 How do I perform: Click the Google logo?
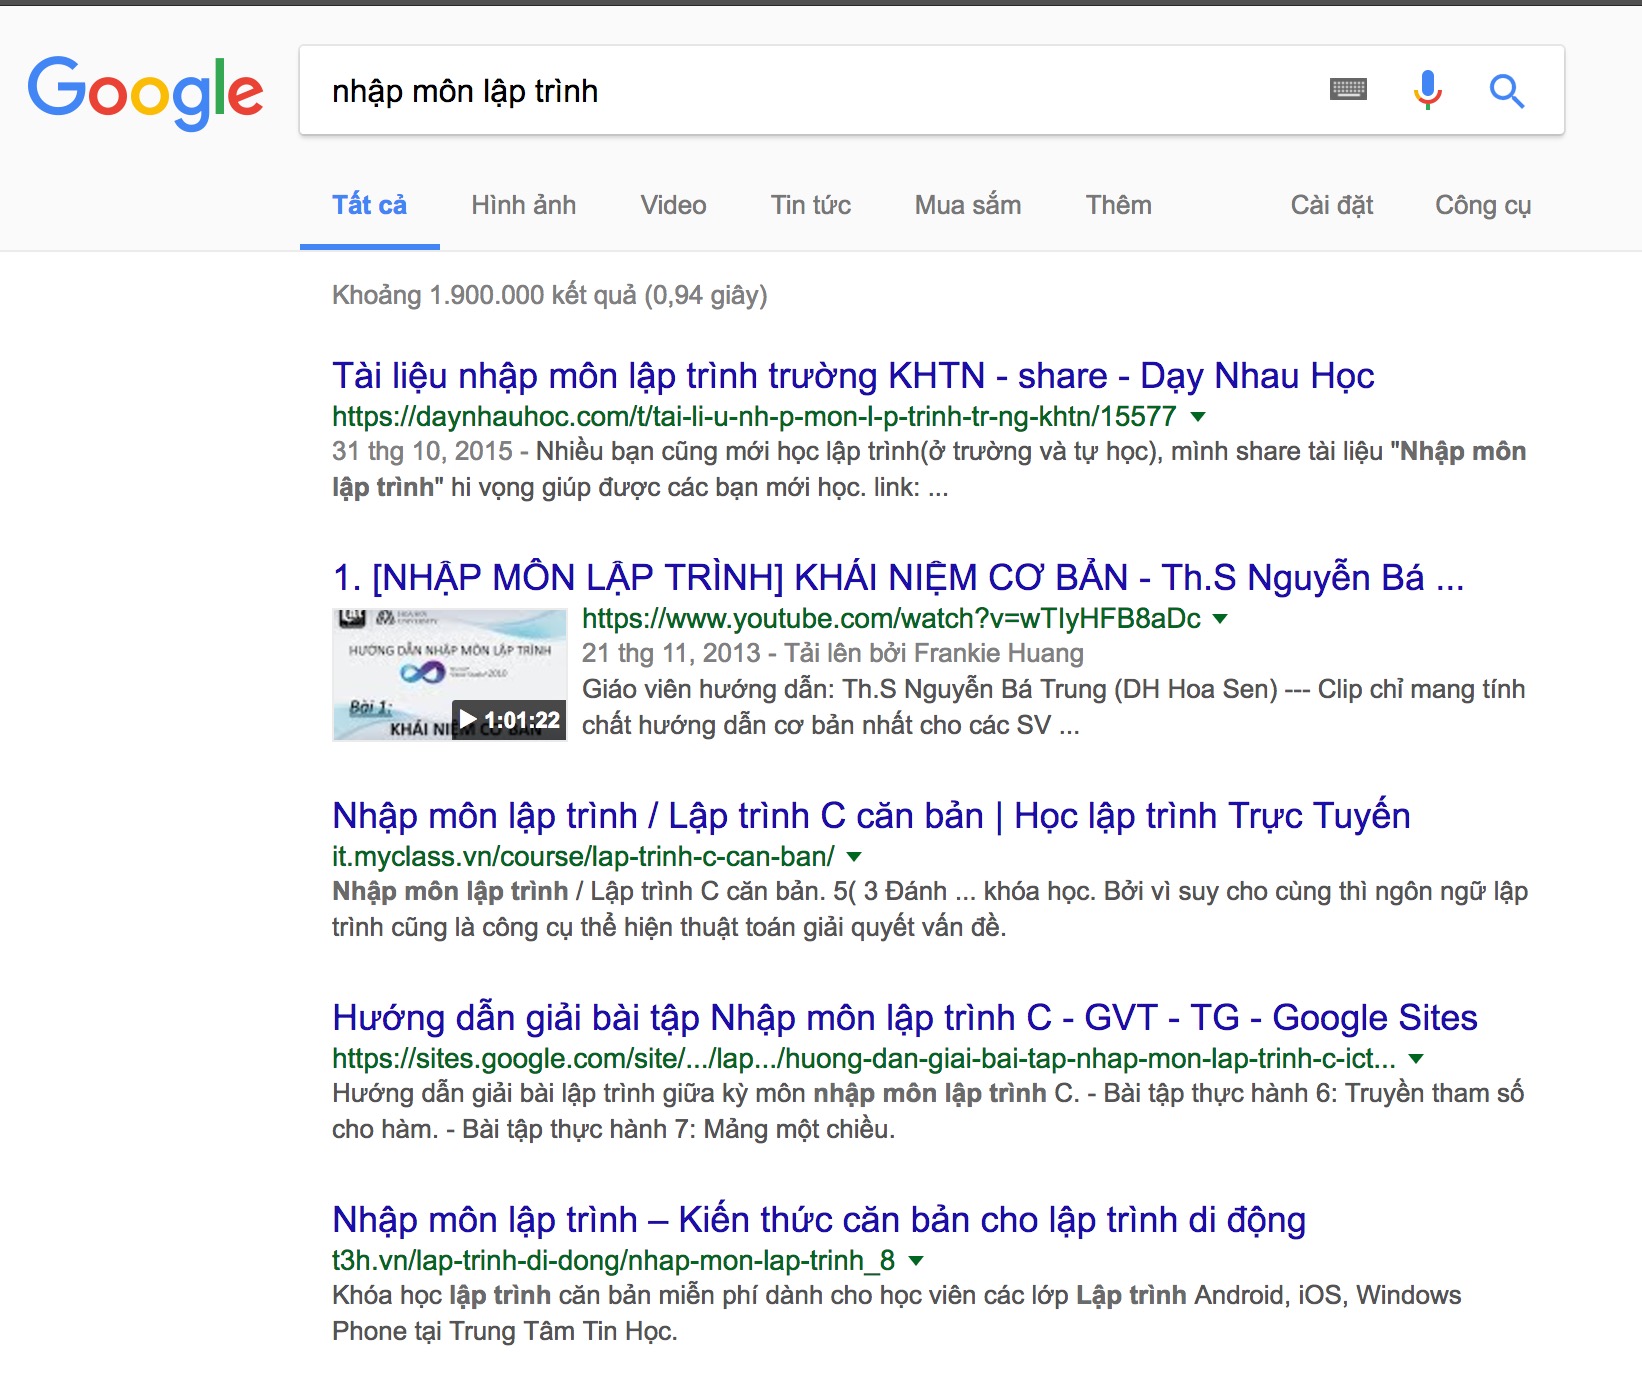(x=146, y=92)
